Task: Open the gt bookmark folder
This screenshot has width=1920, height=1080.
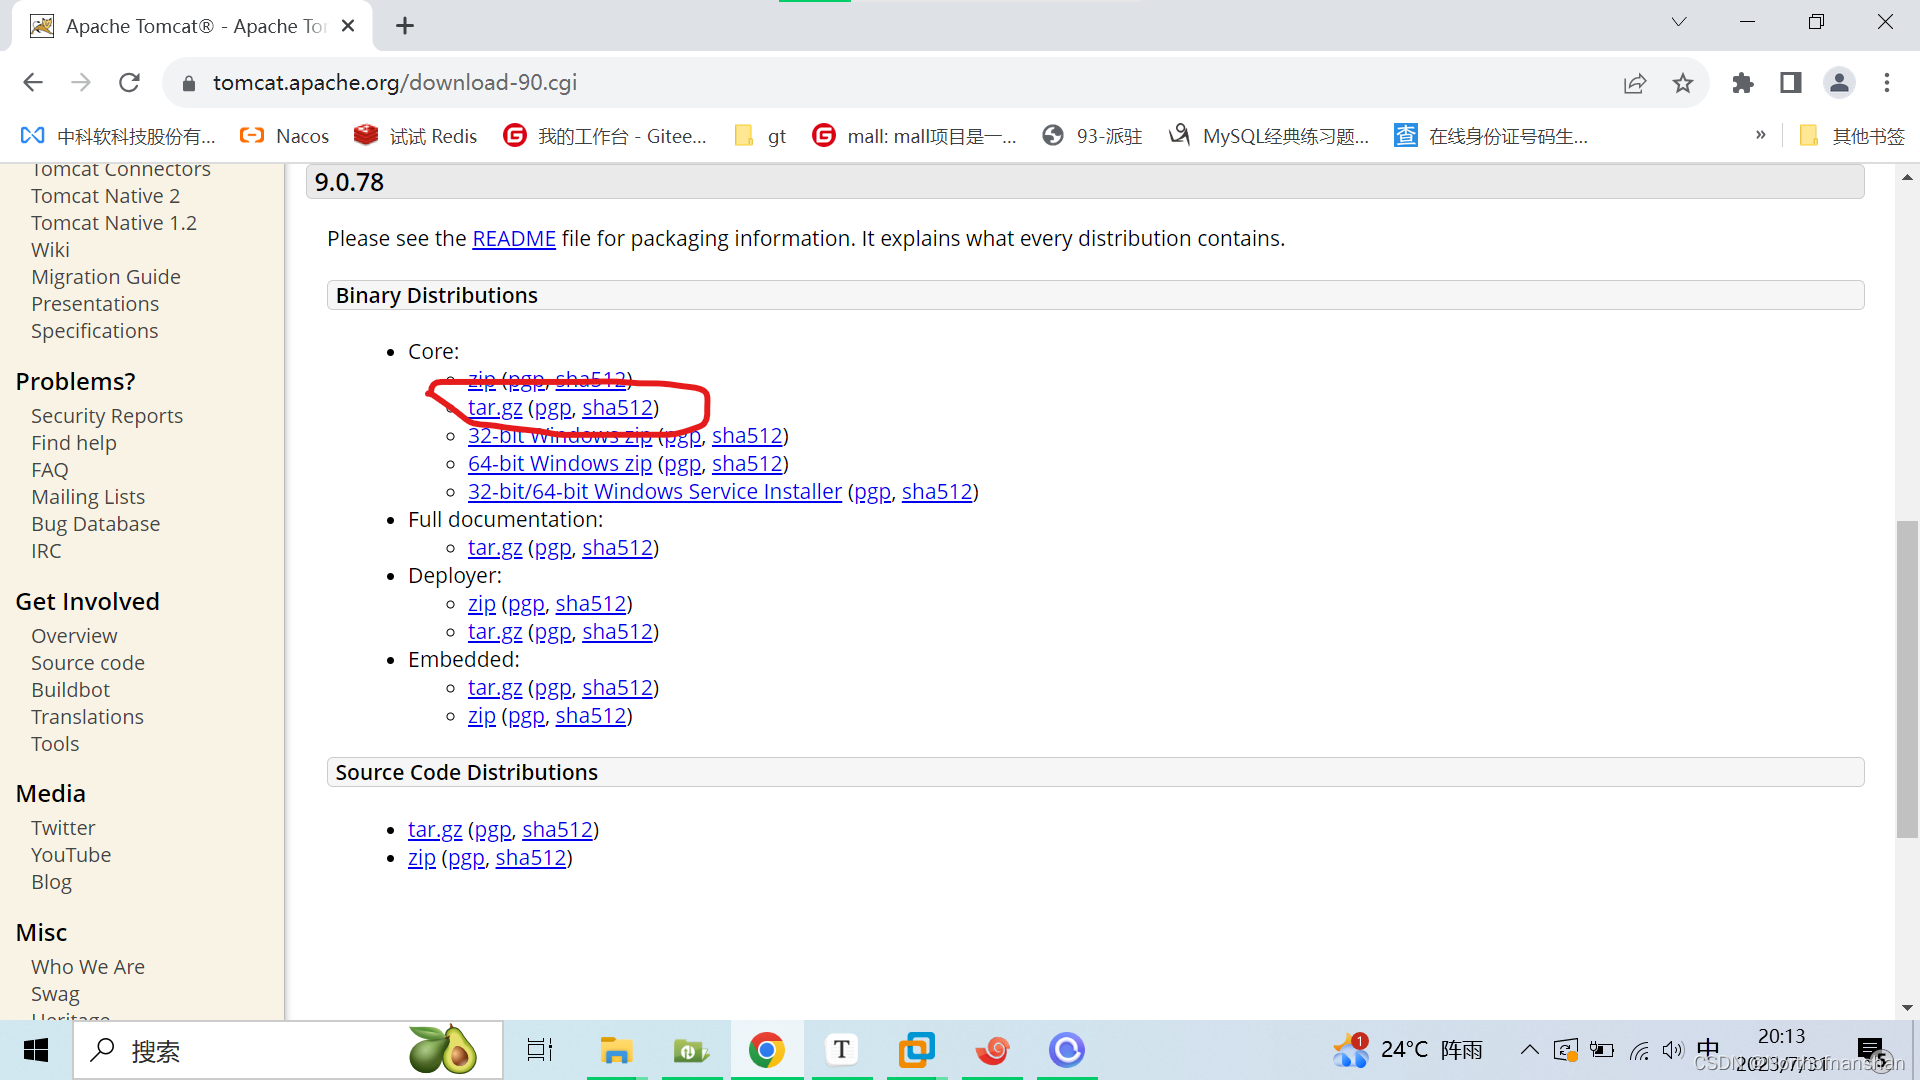Action: pos(760,136)
